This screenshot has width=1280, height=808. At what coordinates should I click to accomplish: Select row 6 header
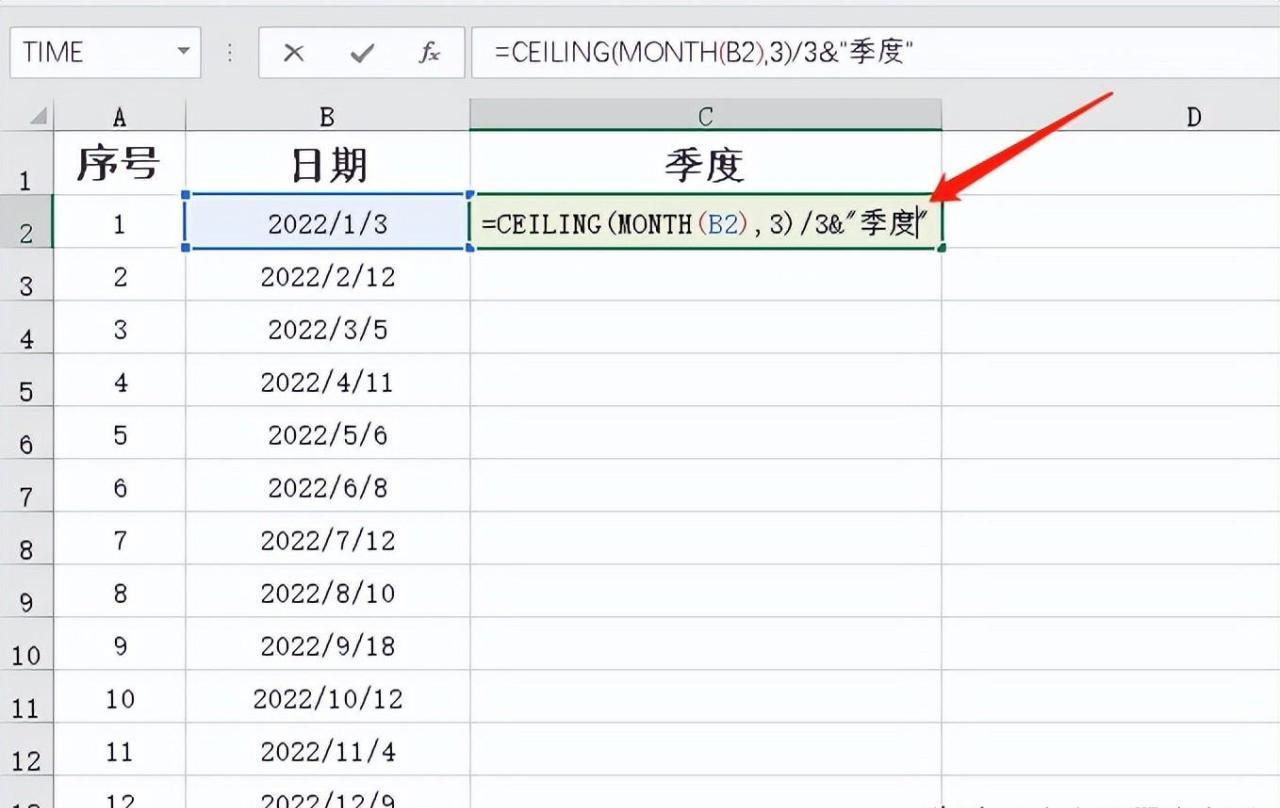coord(26,434)
